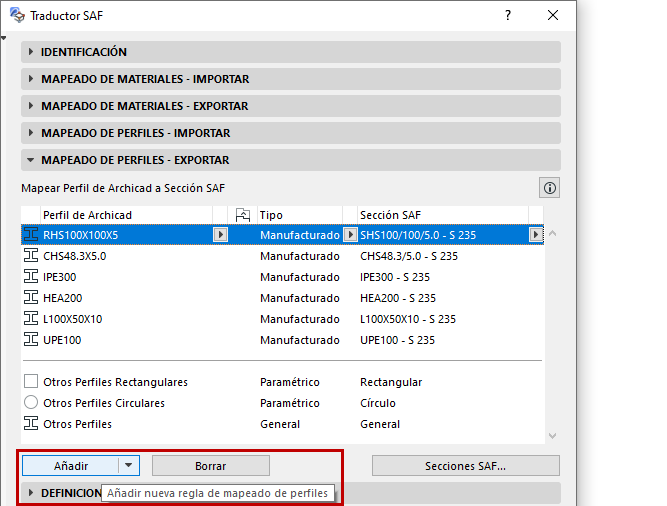Open SAF section arrow for SHS100/100/5.0 - S 235
This screenshot has width=667, height=506.
[536, 235]
